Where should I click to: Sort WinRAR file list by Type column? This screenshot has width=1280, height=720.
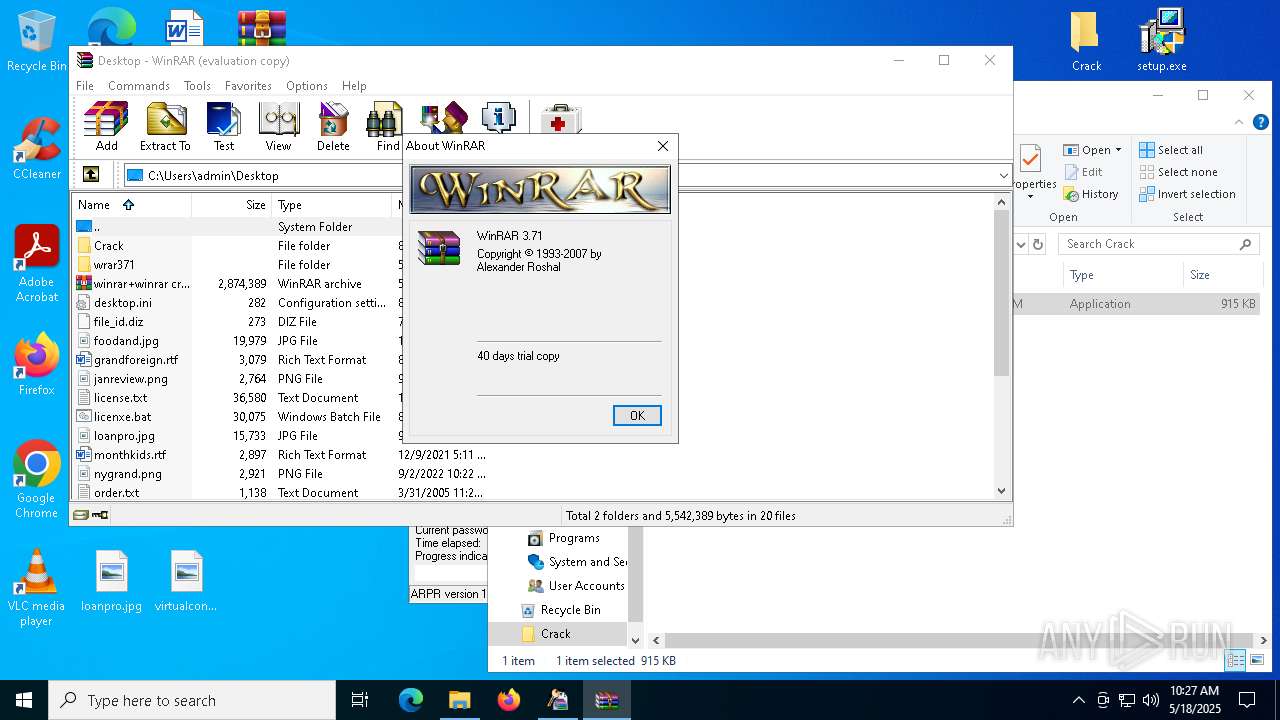[332, 205]
